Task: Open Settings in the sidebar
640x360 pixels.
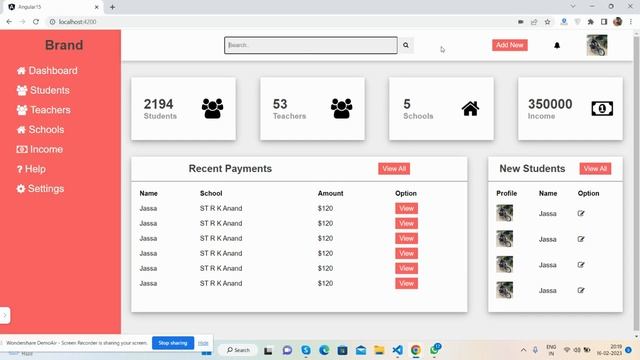Action: (40, 189)
